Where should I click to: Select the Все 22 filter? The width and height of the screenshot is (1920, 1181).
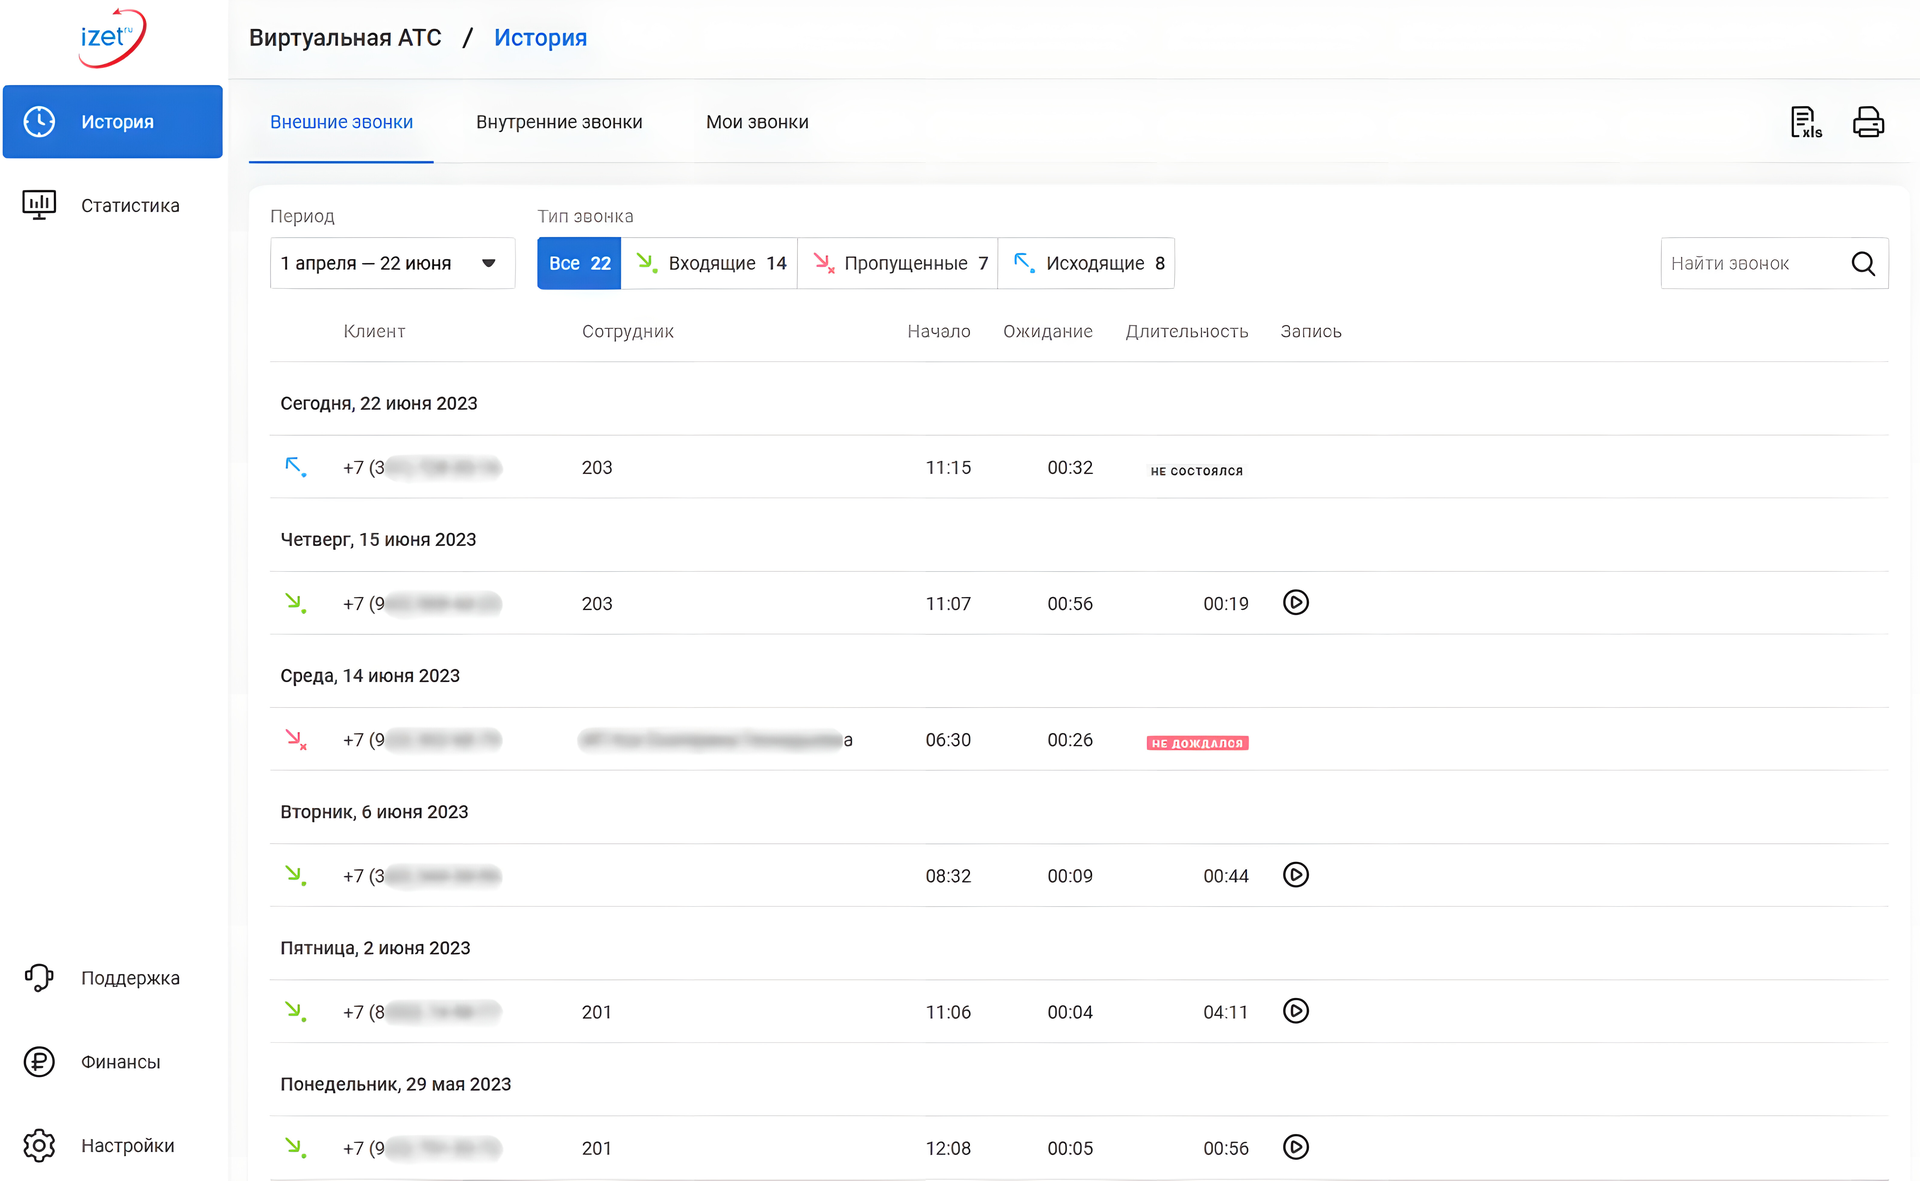point(579,263)
